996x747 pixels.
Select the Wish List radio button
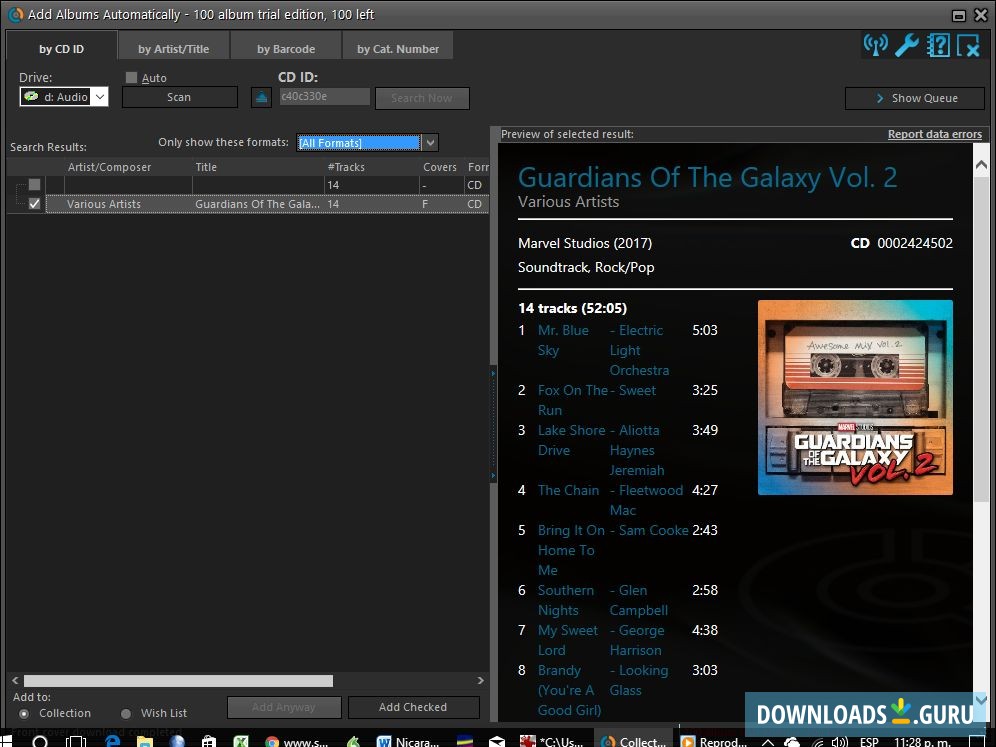click(x=125, y=713)
